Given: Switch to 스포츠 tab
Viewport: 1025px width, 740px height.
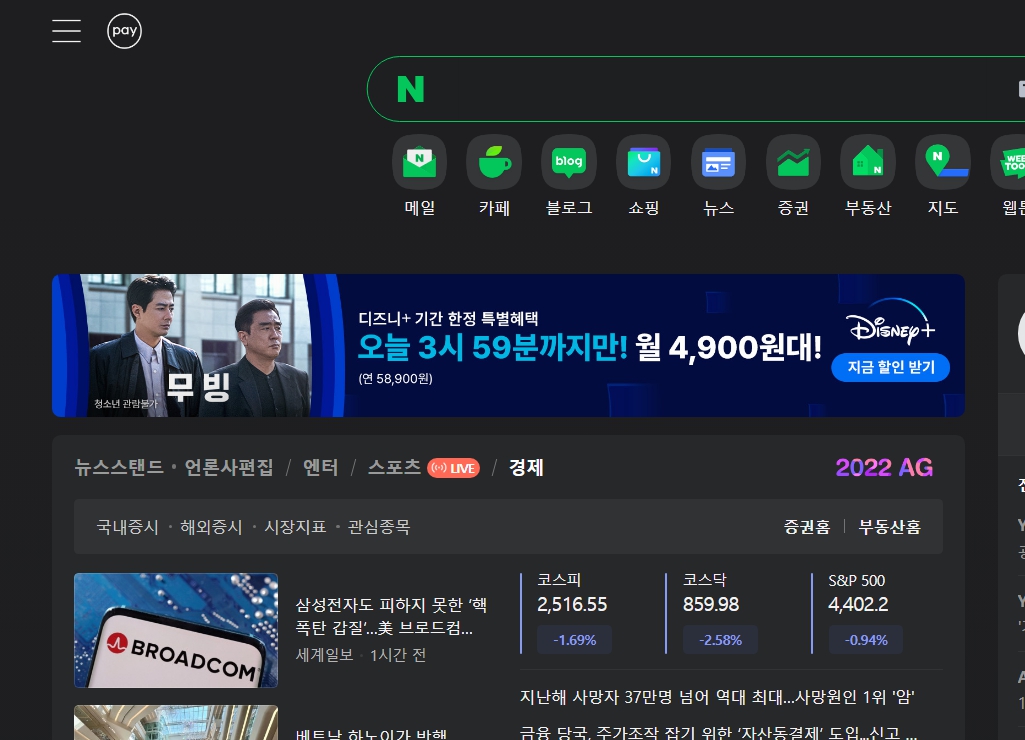Looking at the screenshot, I should point(394,467).
